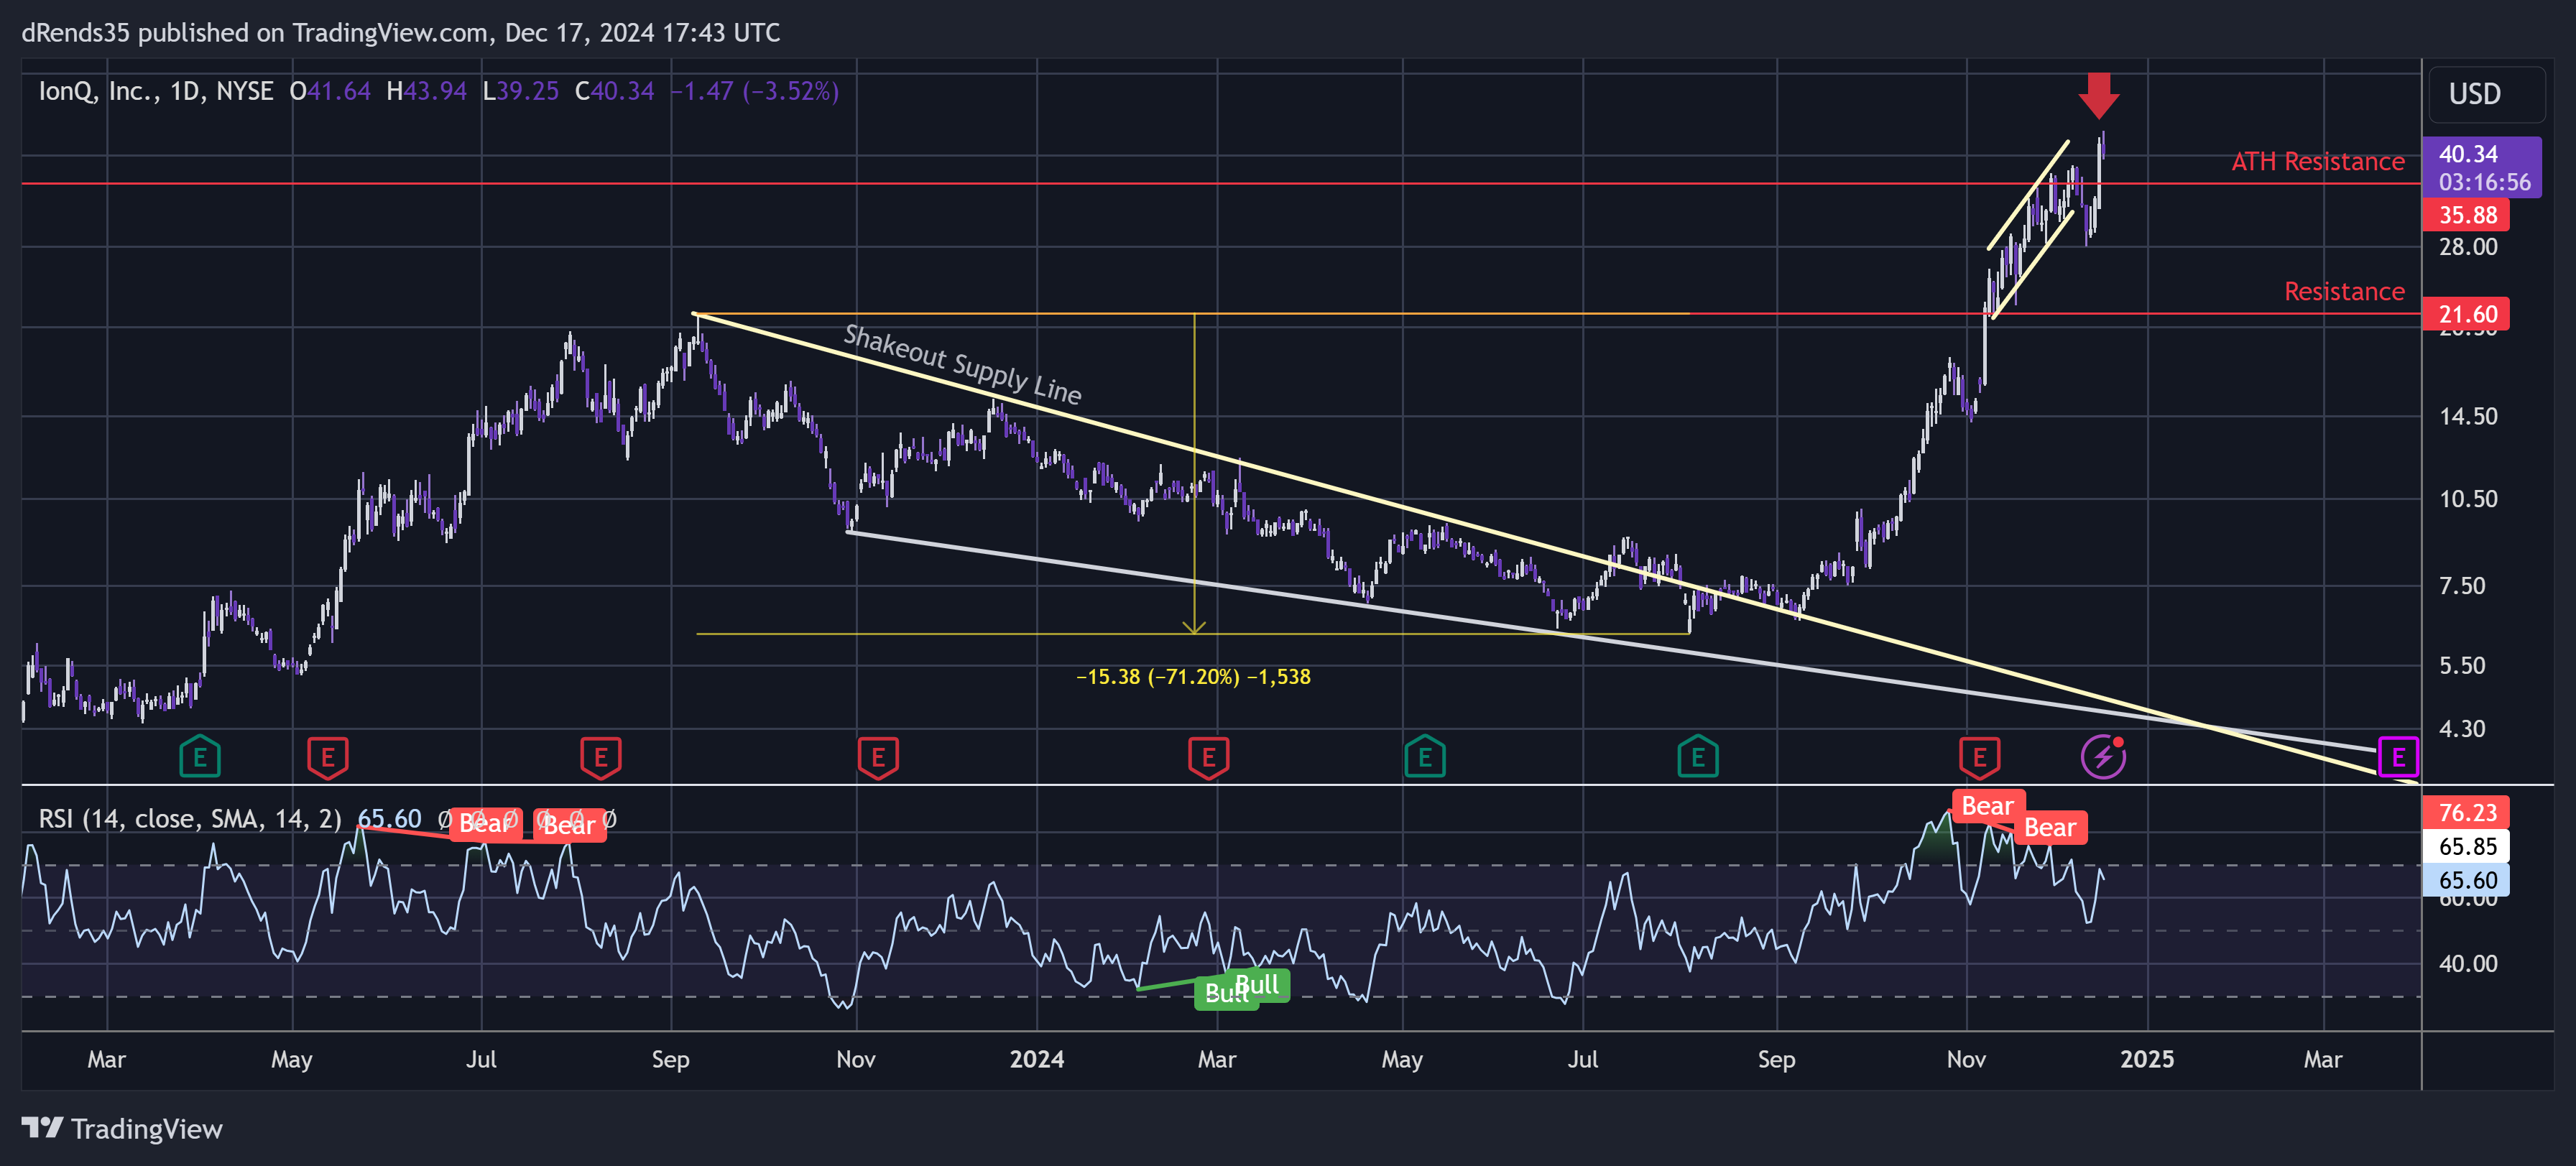Click the current price label 40.34
The width and height of the screenshot is (2576, 1166).
(2468, 154)
